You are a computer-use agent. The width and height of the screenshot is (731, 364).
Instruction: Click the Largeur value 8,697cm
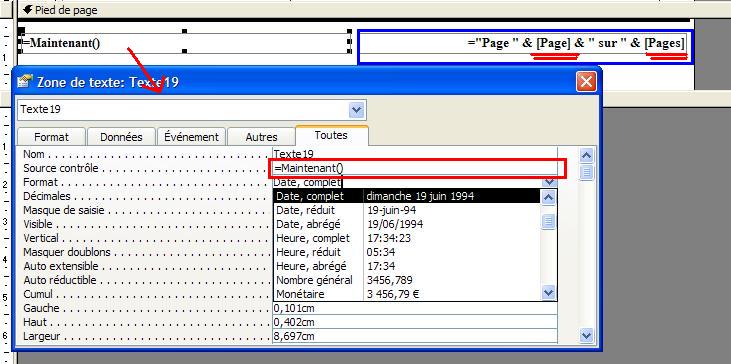415,336
